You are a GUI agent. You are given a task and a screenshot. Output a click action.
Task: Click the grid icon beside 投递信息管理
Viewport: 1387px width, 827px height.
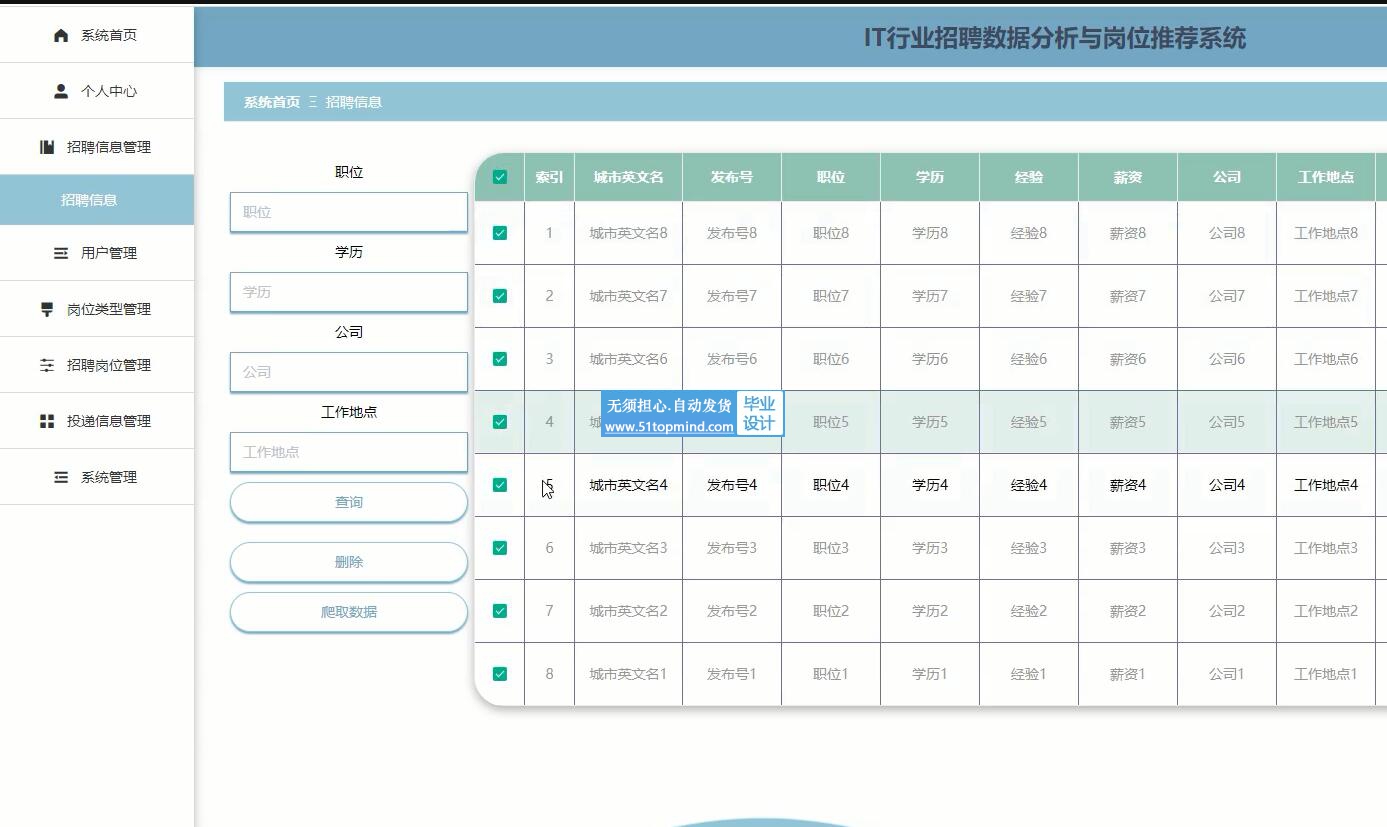(x=47, y=421)
